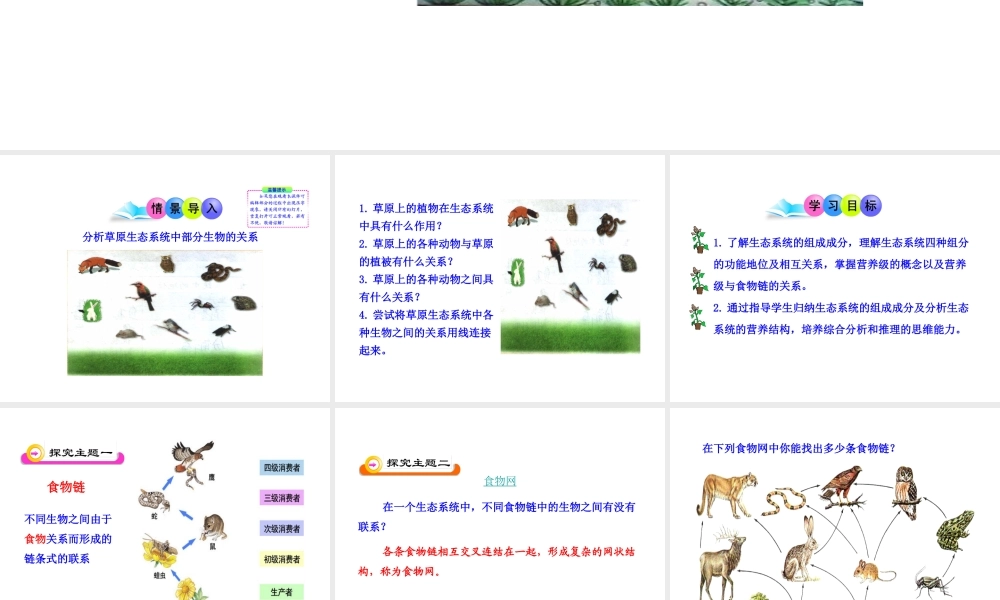Open the 学习目标 slide thumbnail
The width and height of the screenshot is (1000, 600).
click(835, 278)
